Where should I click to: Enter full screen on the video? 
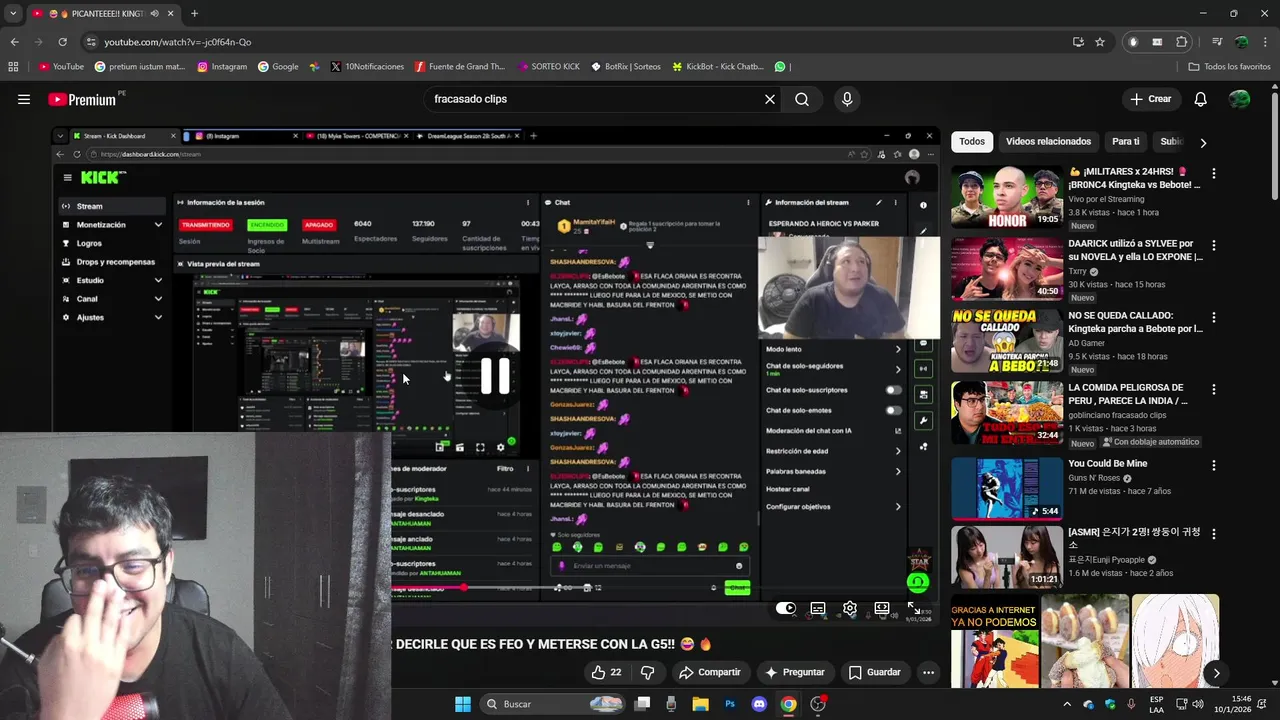[x=913, y=608]
